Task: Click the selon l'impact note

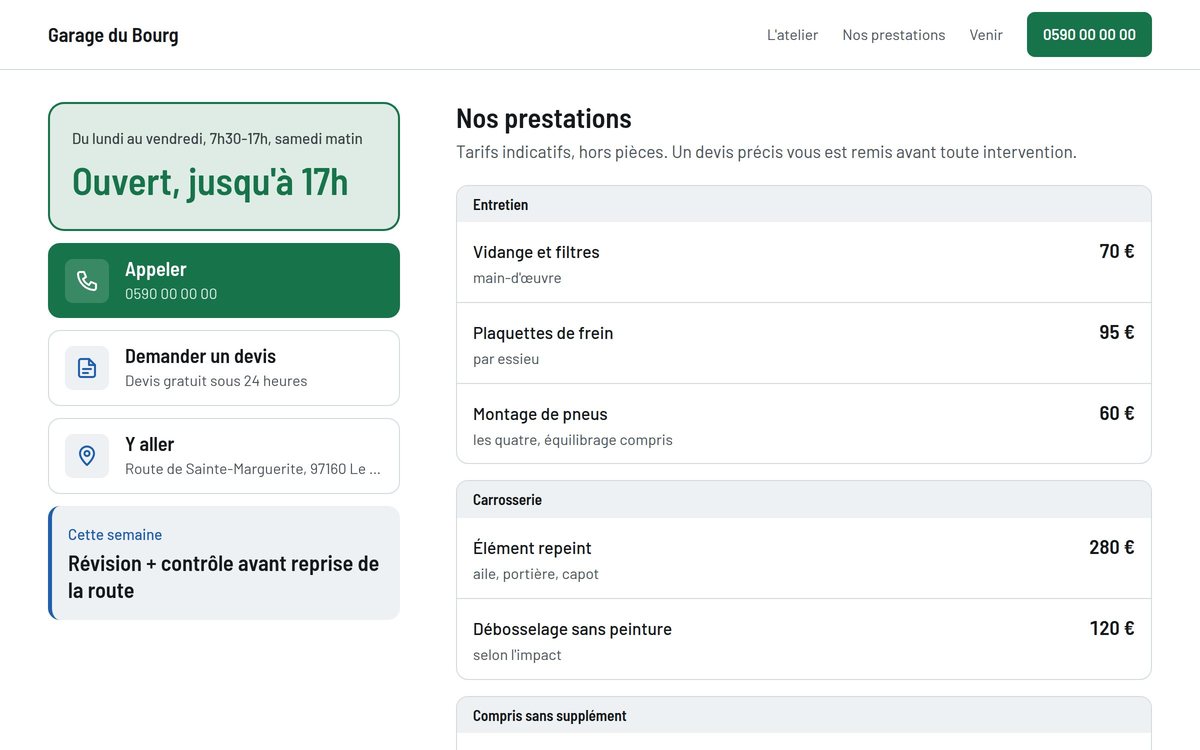Action: click(x=517, y=655)
